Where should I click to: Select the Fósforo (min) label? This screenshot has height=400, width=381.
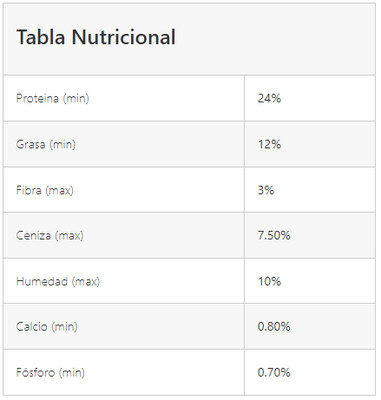pyautogui.click(x=50, y=372)
